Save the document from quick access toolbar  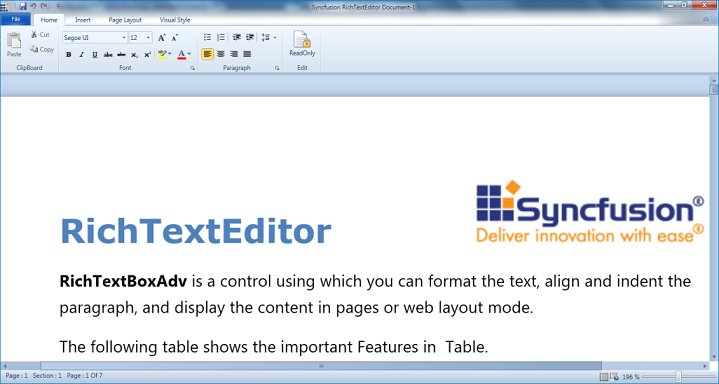coord(22,6)
